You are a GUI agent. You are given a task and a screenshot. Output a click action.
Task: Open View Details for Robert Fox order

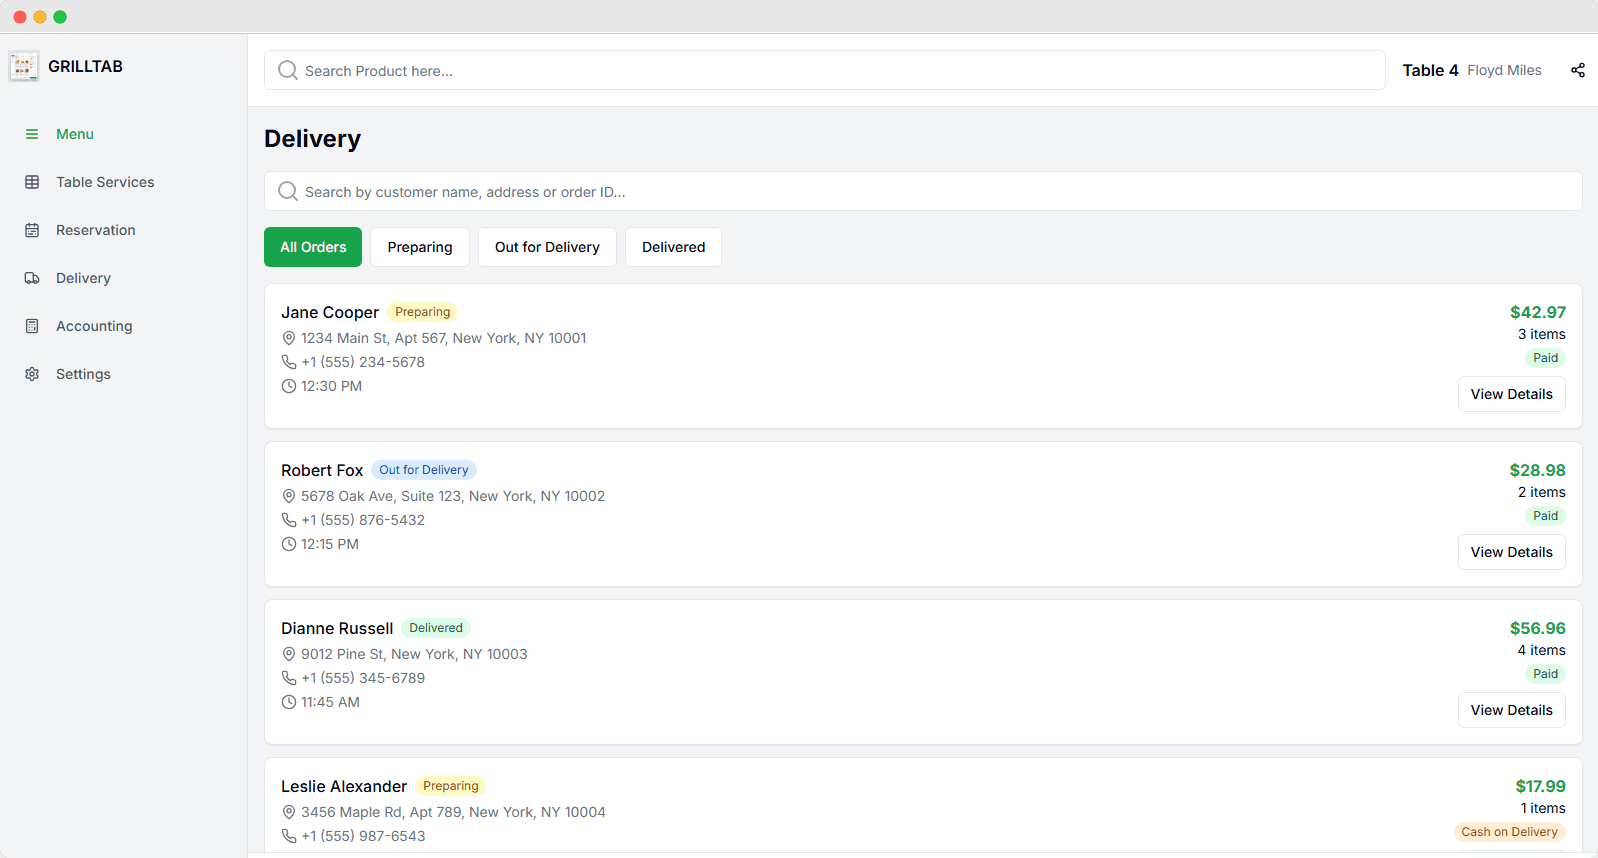pyautogui.click(x=1511, y=552)
